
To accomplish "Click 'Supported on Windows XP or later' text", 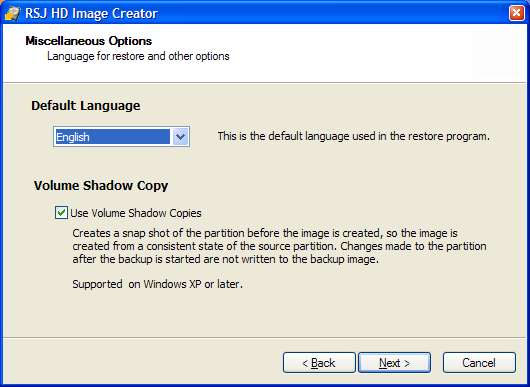I will click(x=158, y=284).
